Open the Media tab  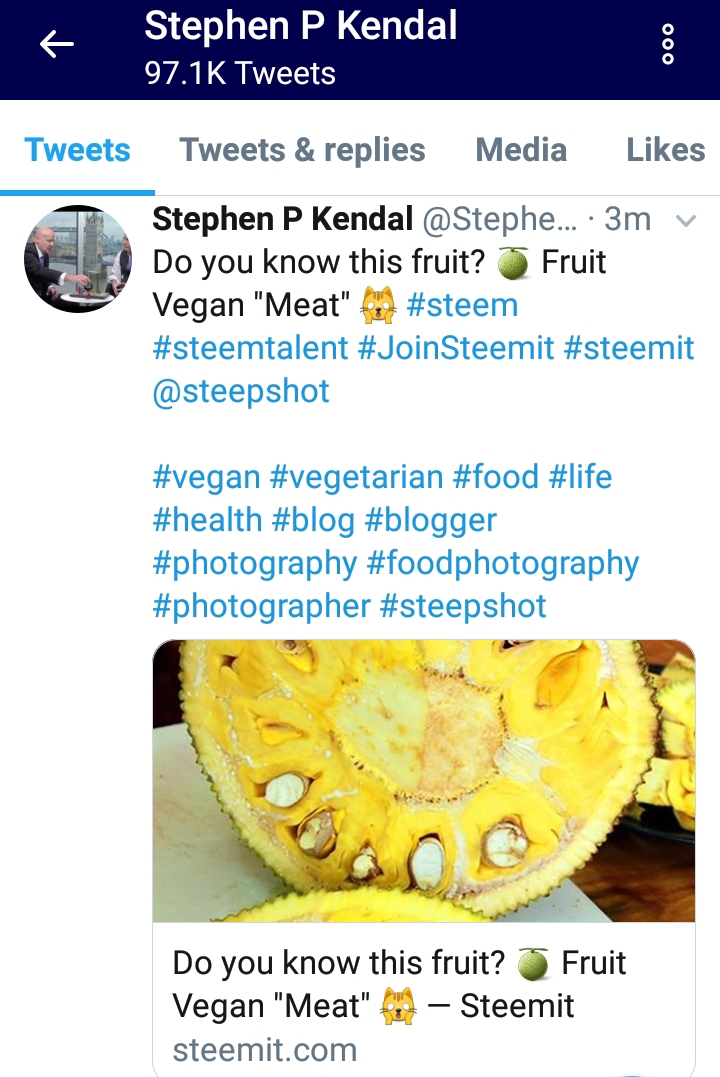(x=522, y=150)
